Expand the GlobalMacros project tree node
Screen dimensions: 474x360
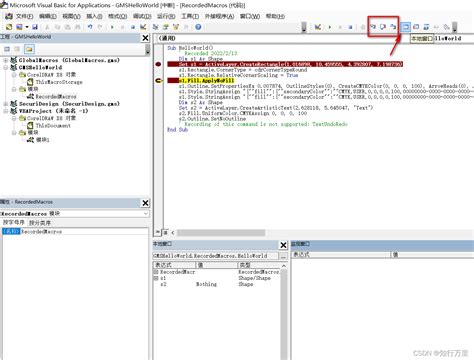tap(6, 60)
